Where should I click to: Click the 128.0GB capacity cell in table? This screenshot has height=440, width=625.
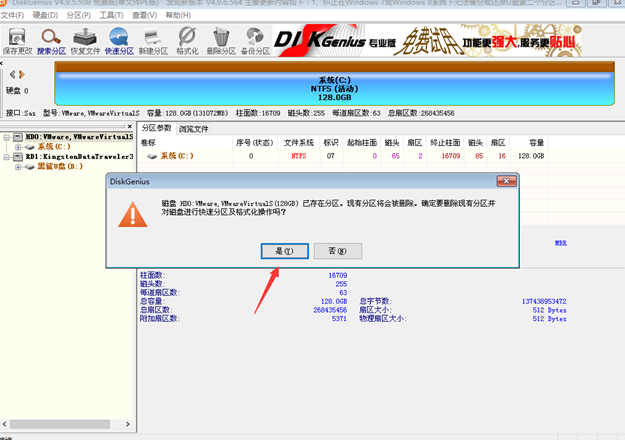pyautogui.click(x=531, y=156)
